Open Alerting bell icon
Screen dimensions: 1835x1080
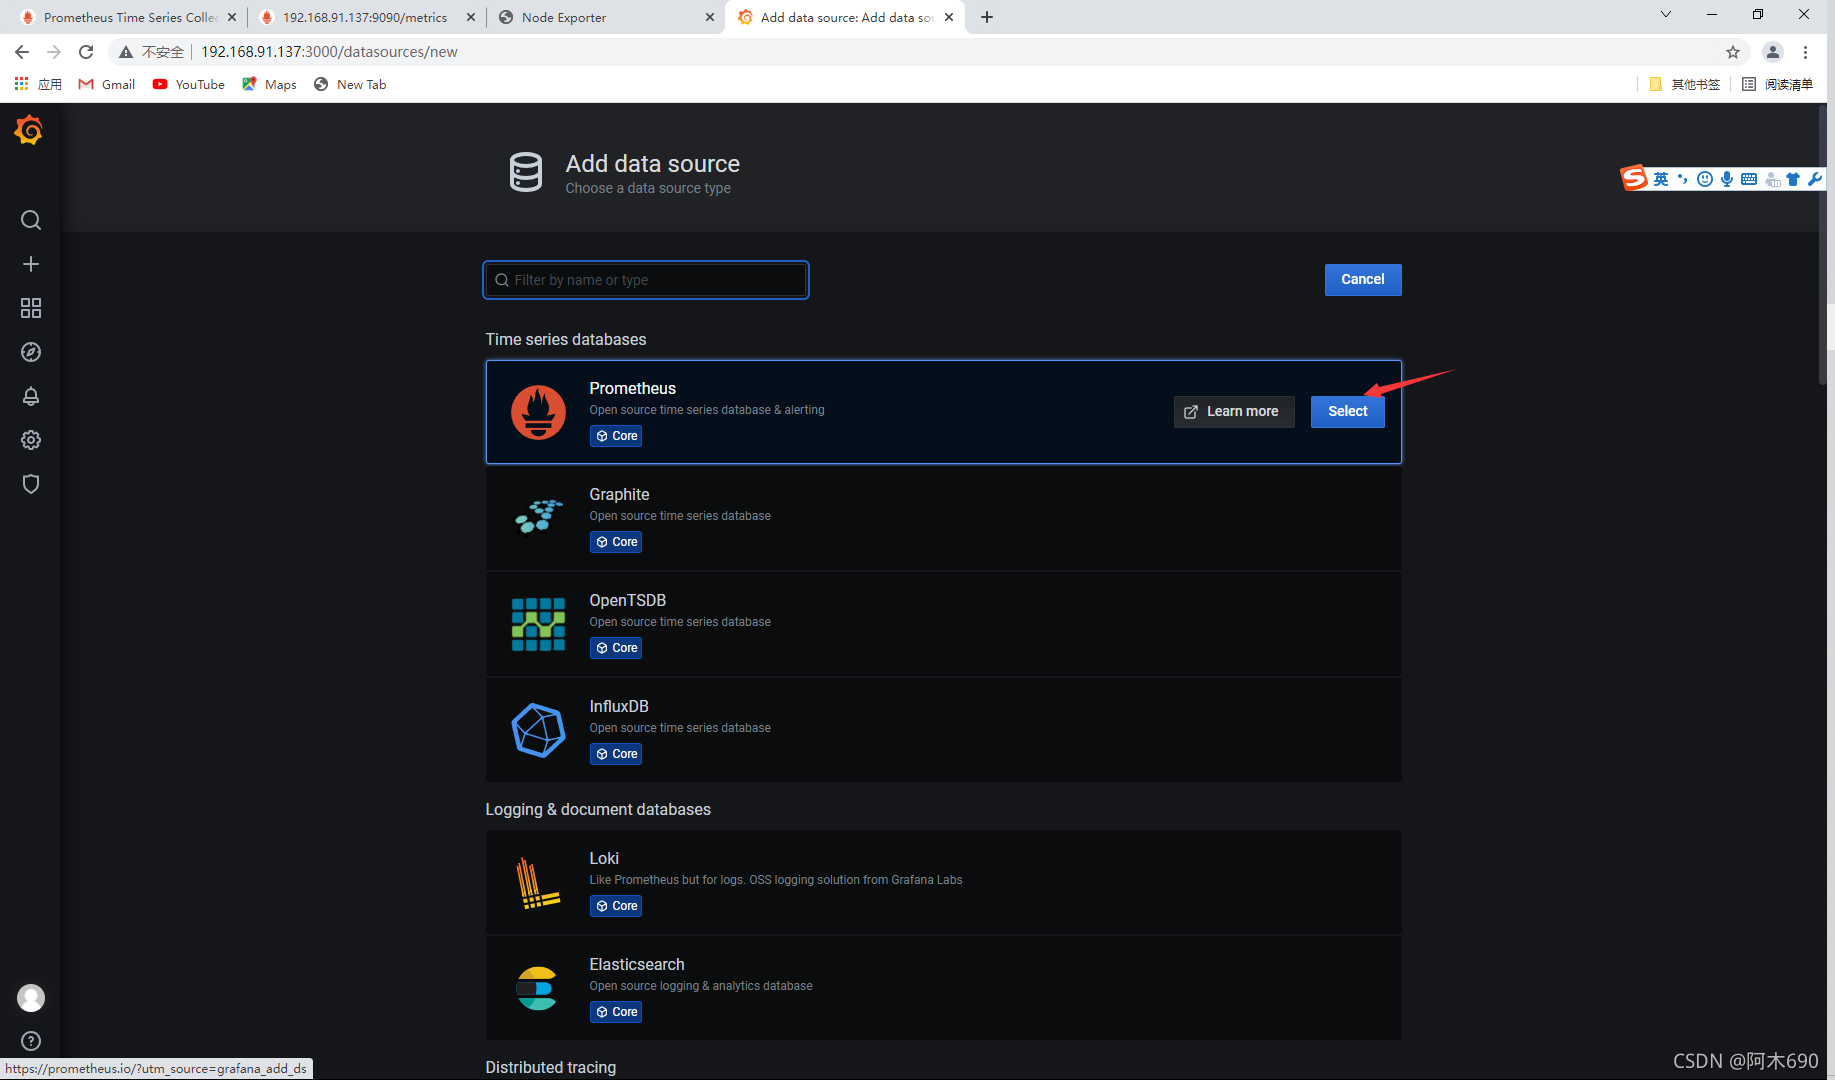click(x=31, y=396)
